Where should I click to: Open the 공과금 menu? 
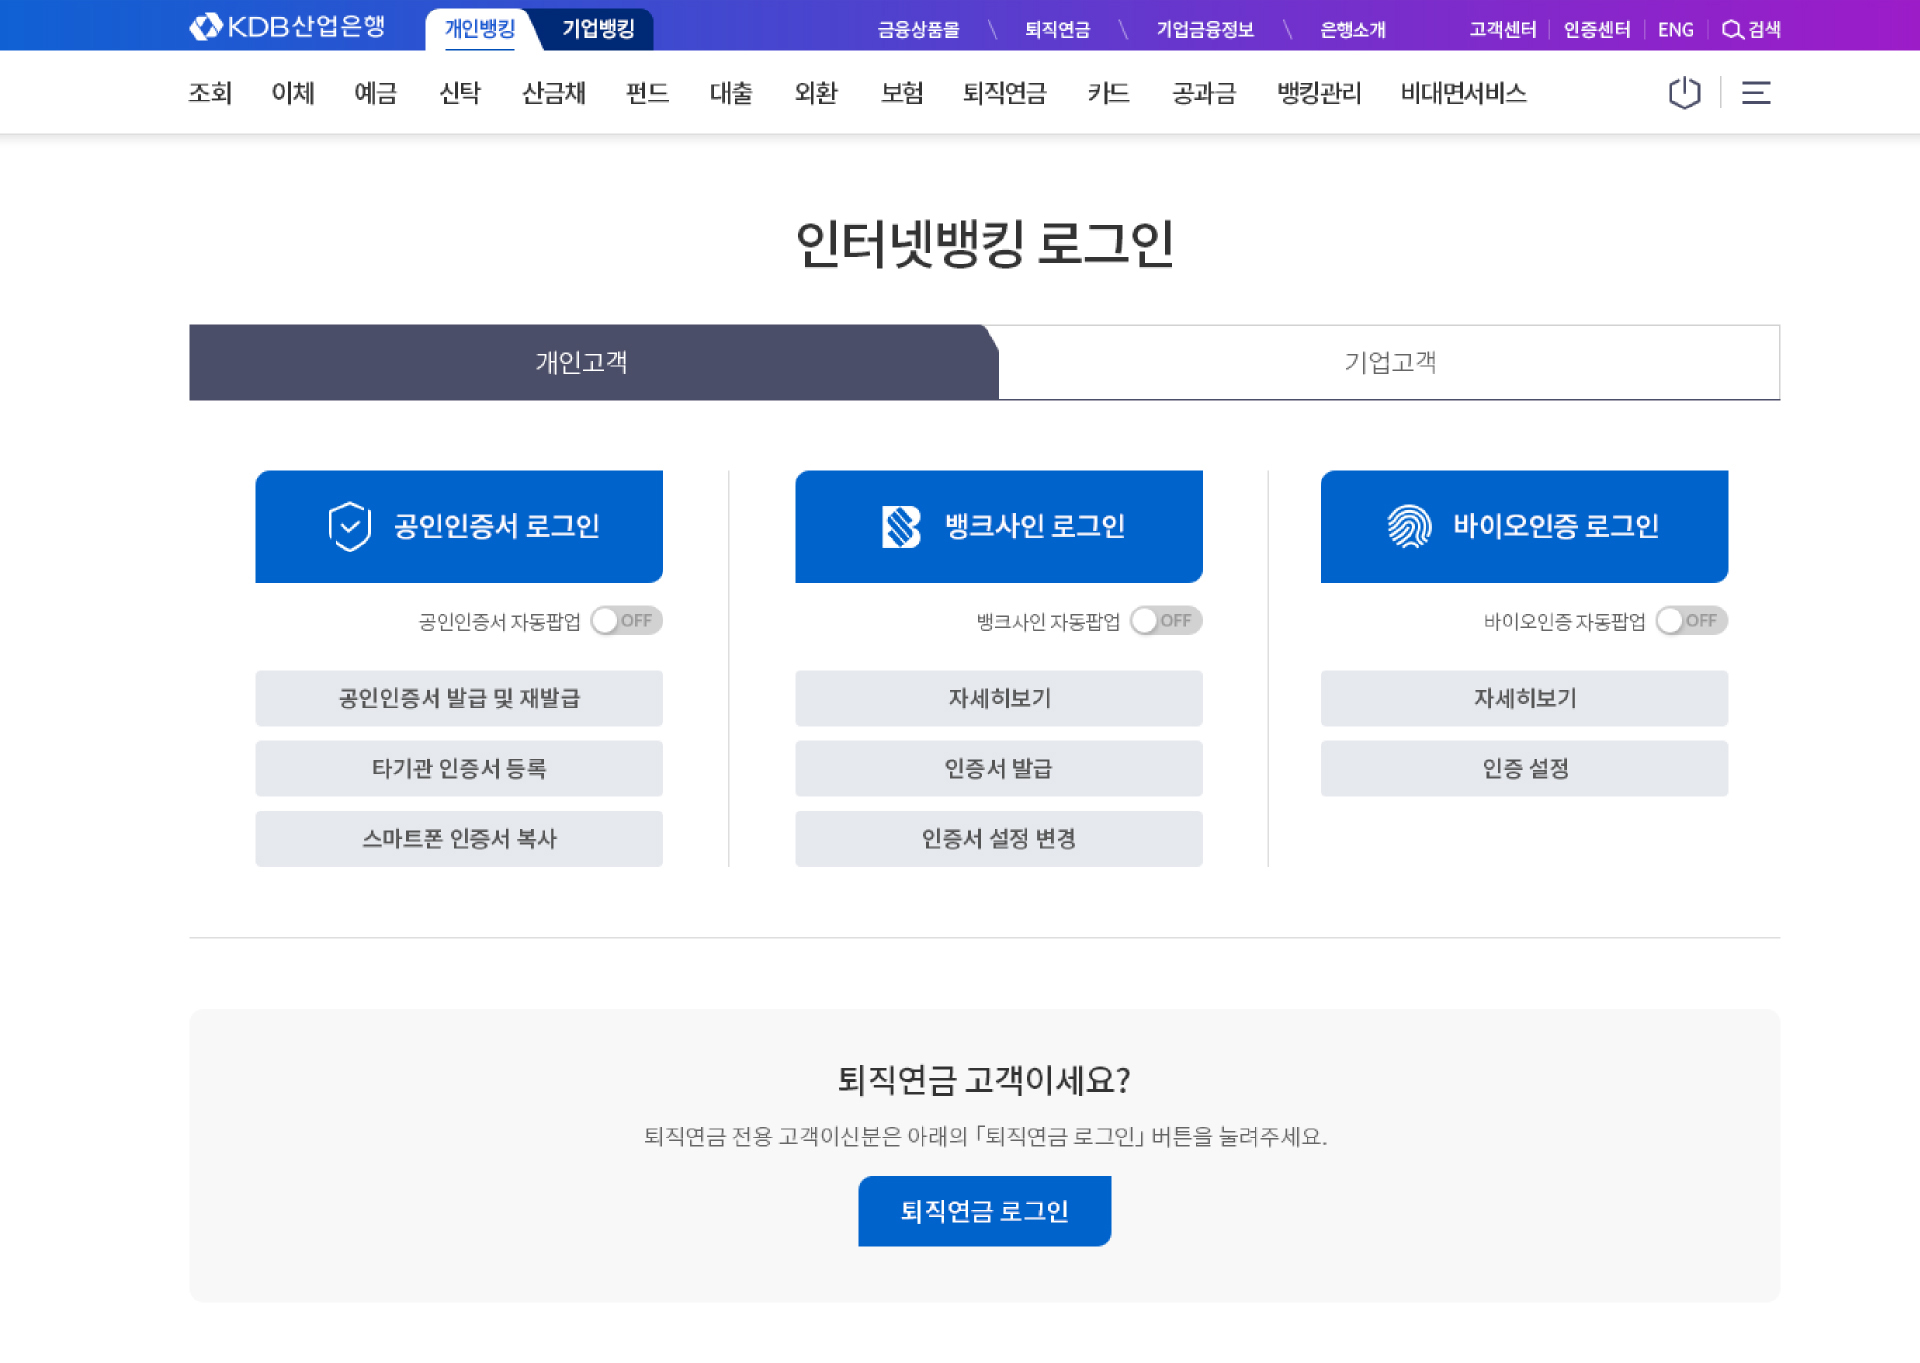(1204, 93)
